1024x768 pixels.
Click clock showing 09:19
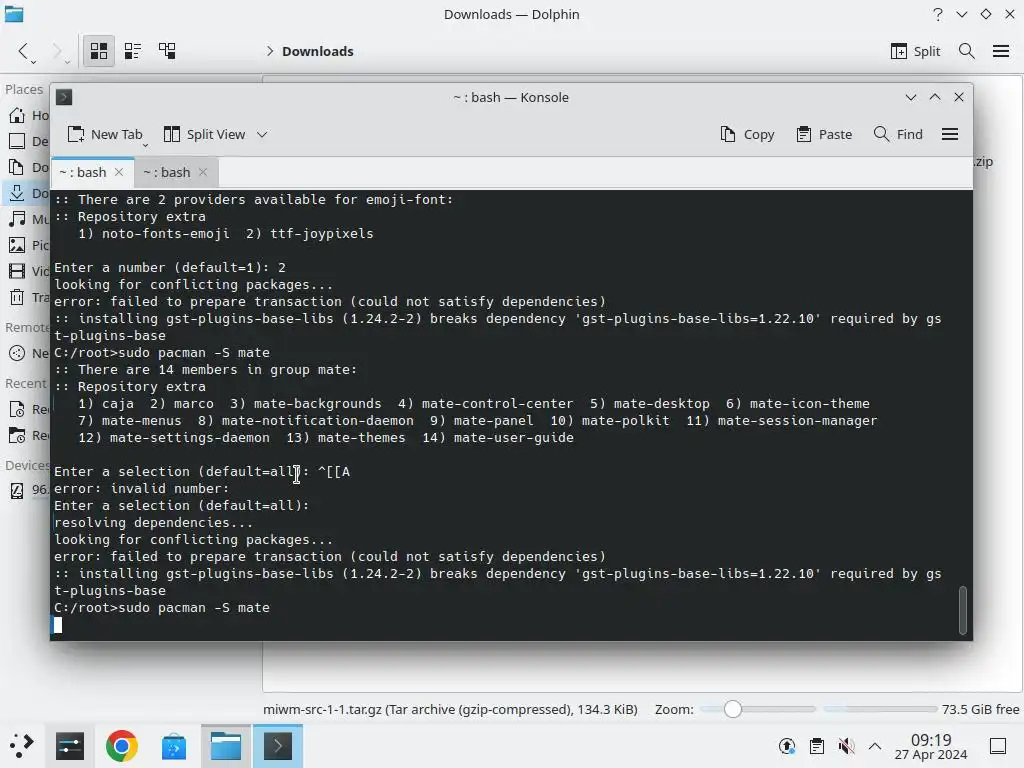[x=931, y=746]
